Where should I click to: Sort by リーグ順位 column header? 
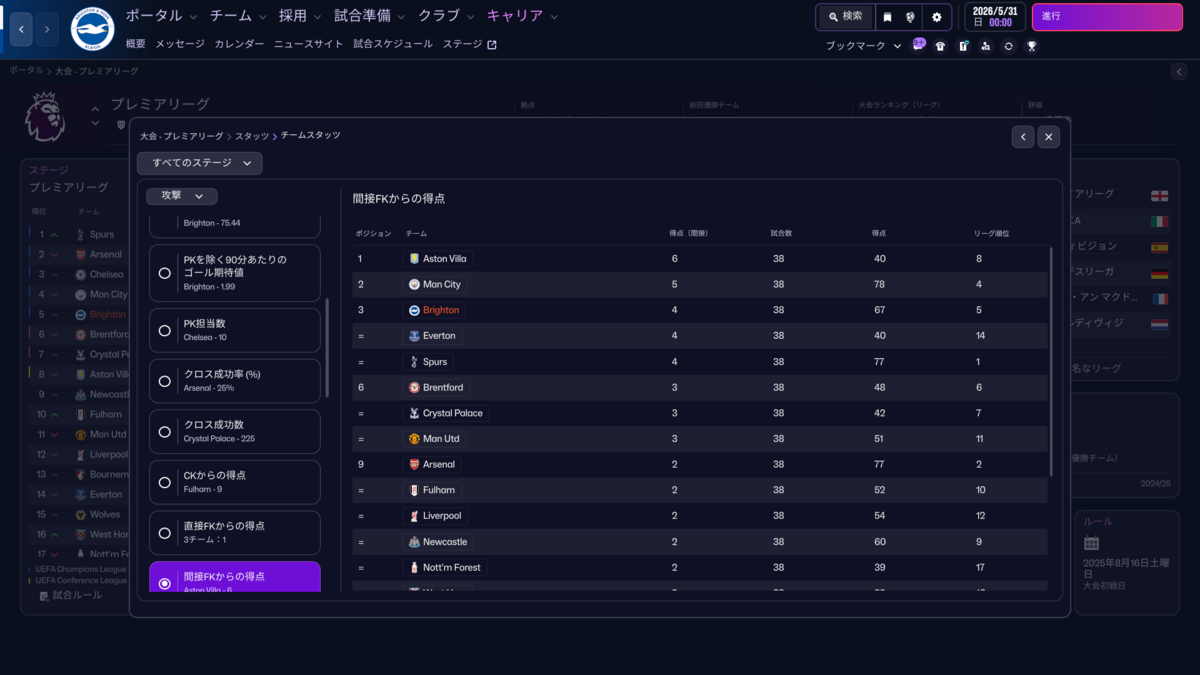pos(991,233)
